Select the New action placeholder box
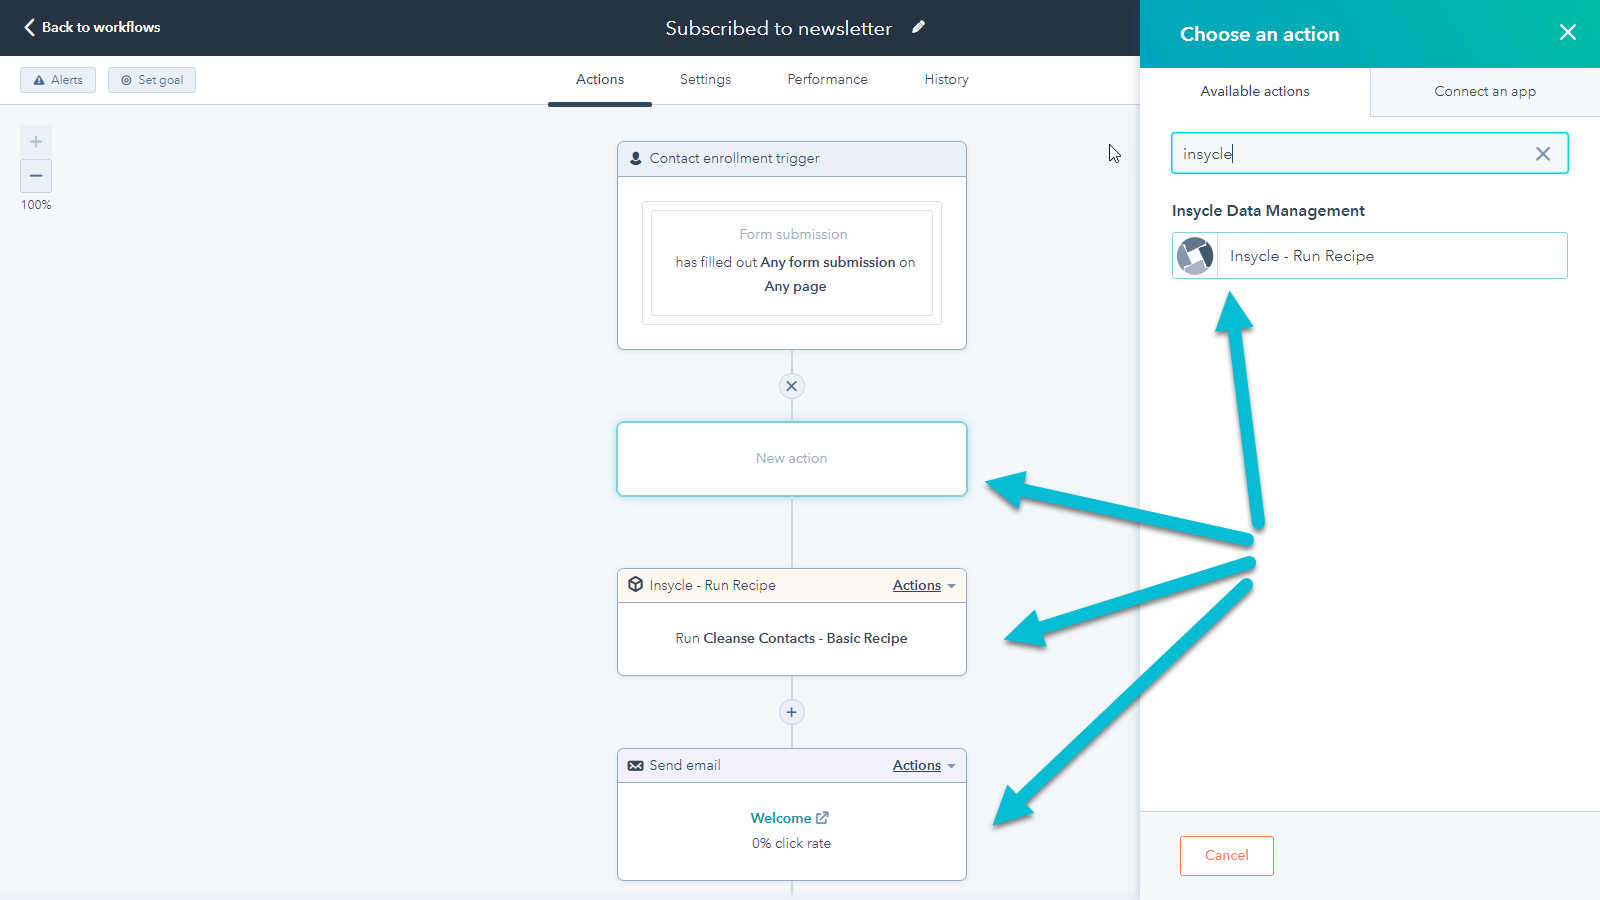The image size is (1600, 900). tap(791, 458)
